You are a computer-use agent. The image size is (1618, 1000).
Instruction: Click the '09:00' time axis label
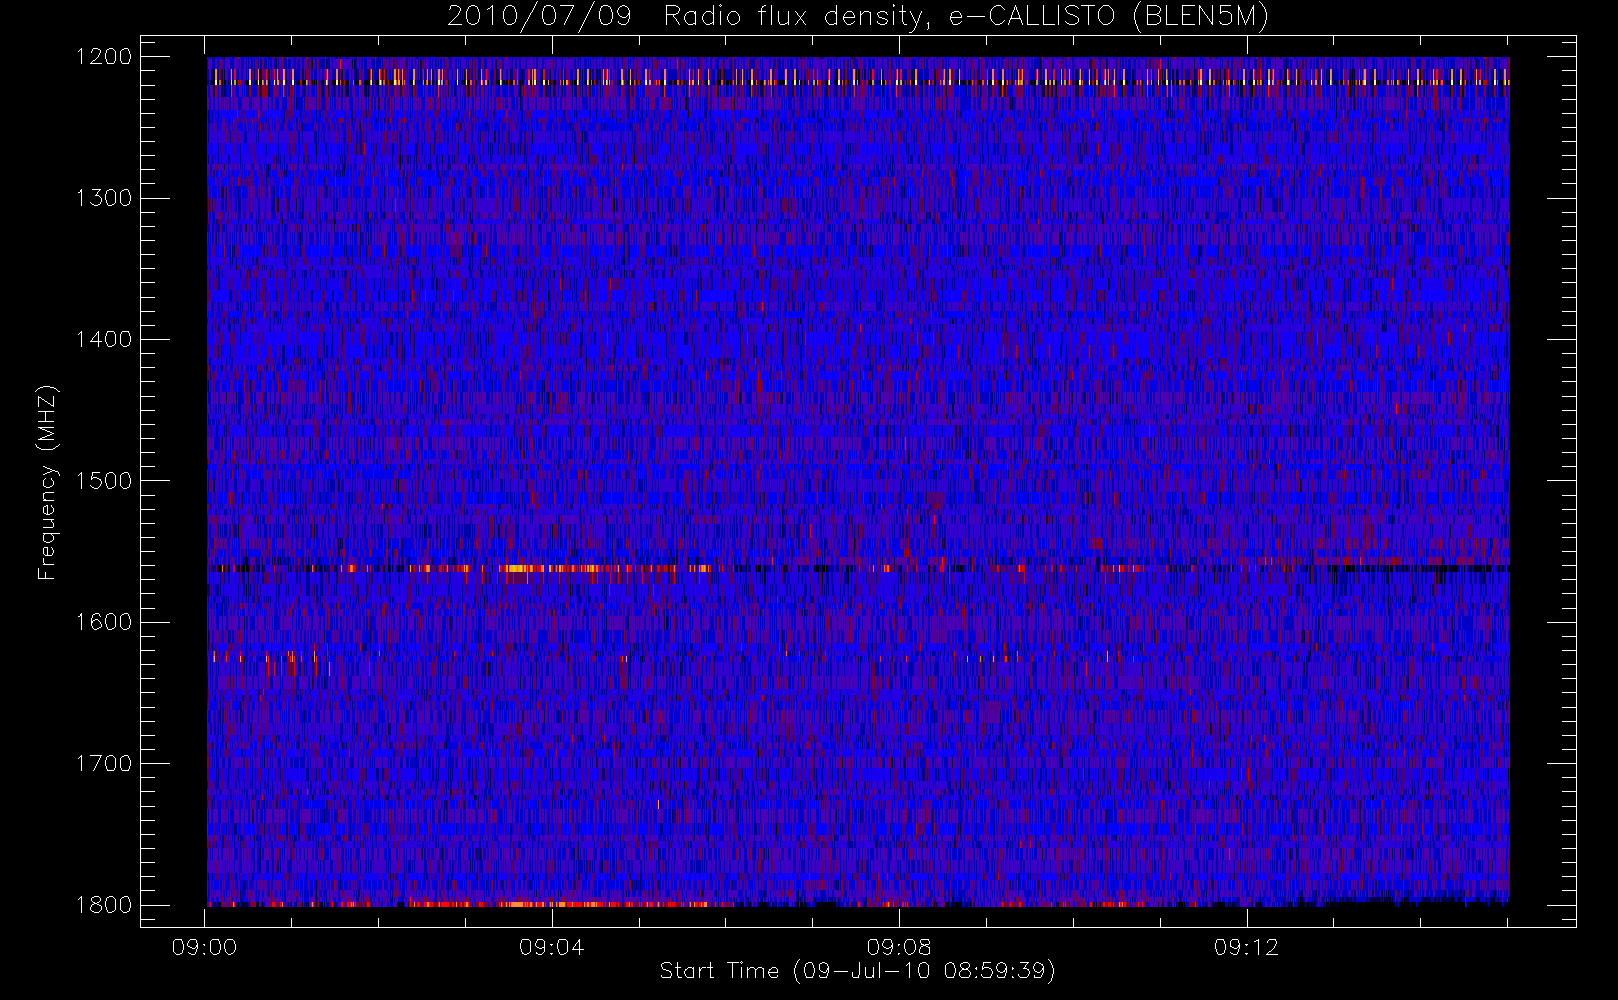coord(204,947)
